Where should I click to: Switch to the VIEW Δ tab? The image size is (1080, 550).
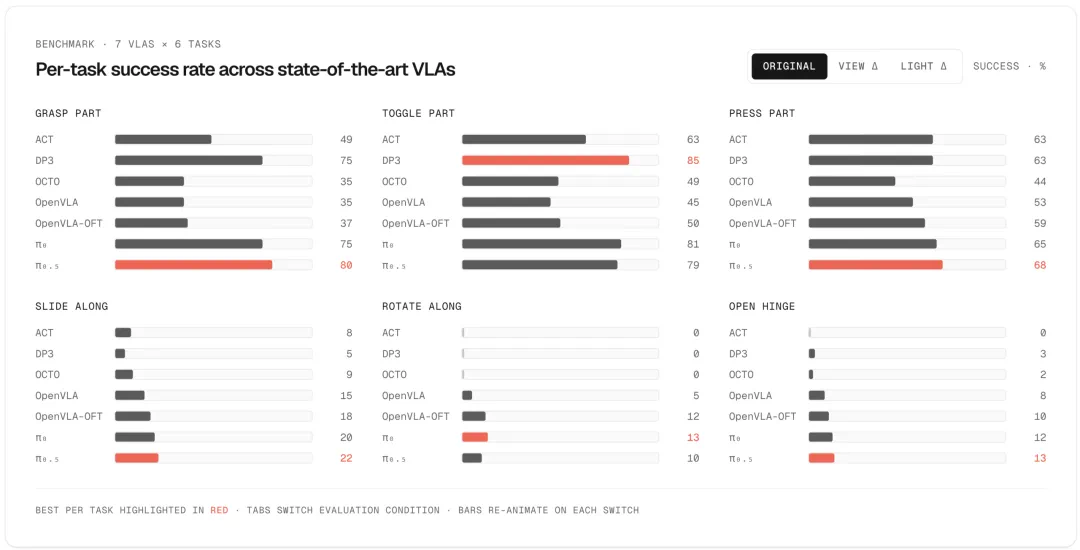tap(858, 66)
